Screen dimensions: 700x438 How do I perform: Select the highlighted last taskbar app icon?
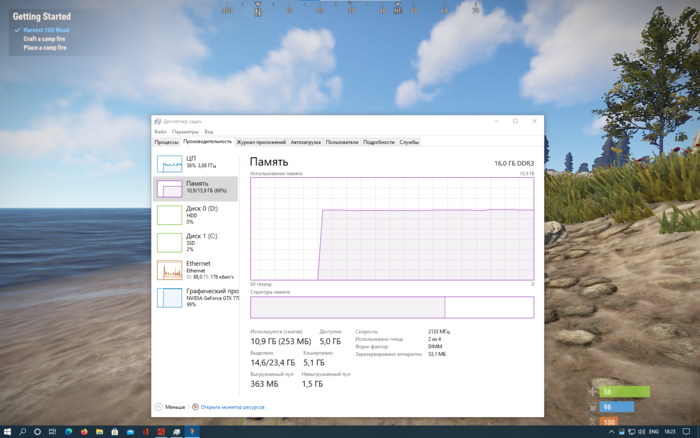click(x=192, y=432)
